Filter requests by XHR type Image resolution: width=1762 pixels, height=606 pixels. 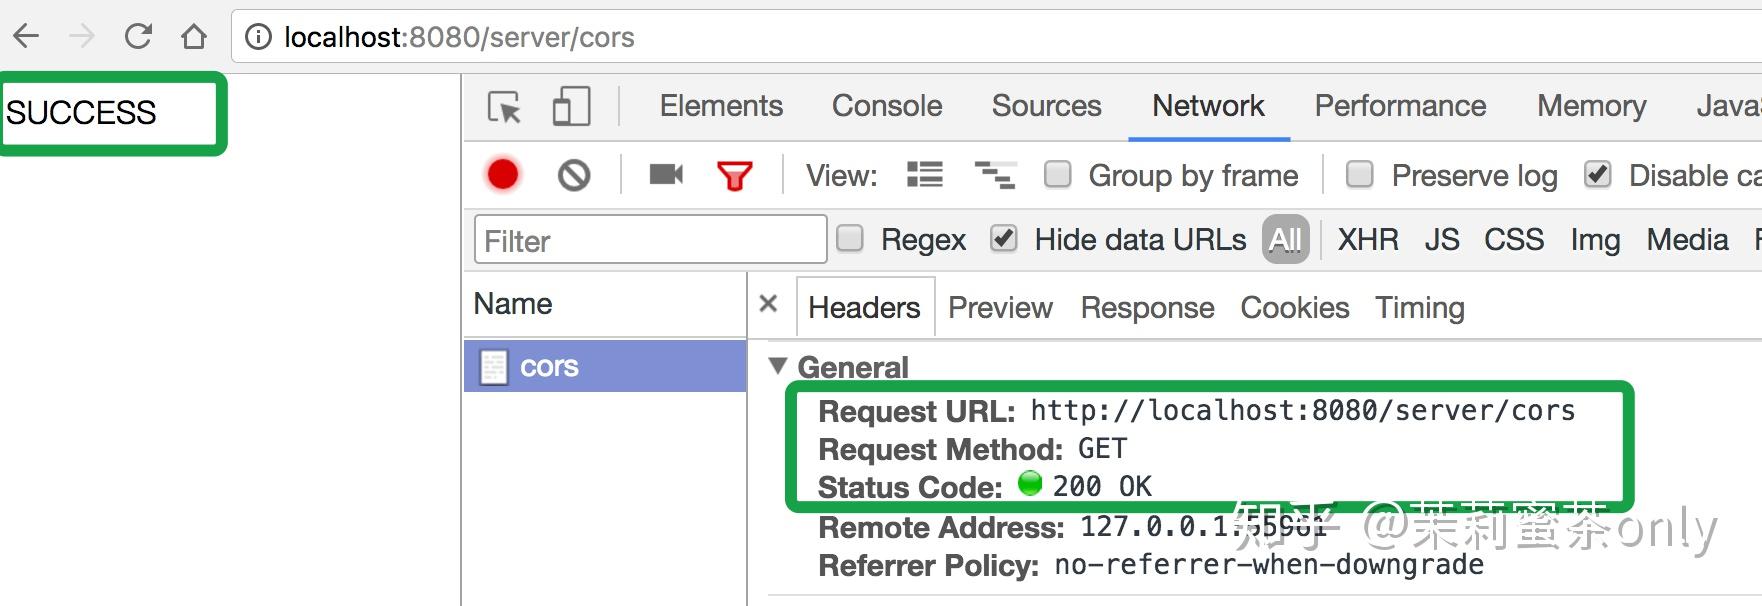(x=1368, y=240)
